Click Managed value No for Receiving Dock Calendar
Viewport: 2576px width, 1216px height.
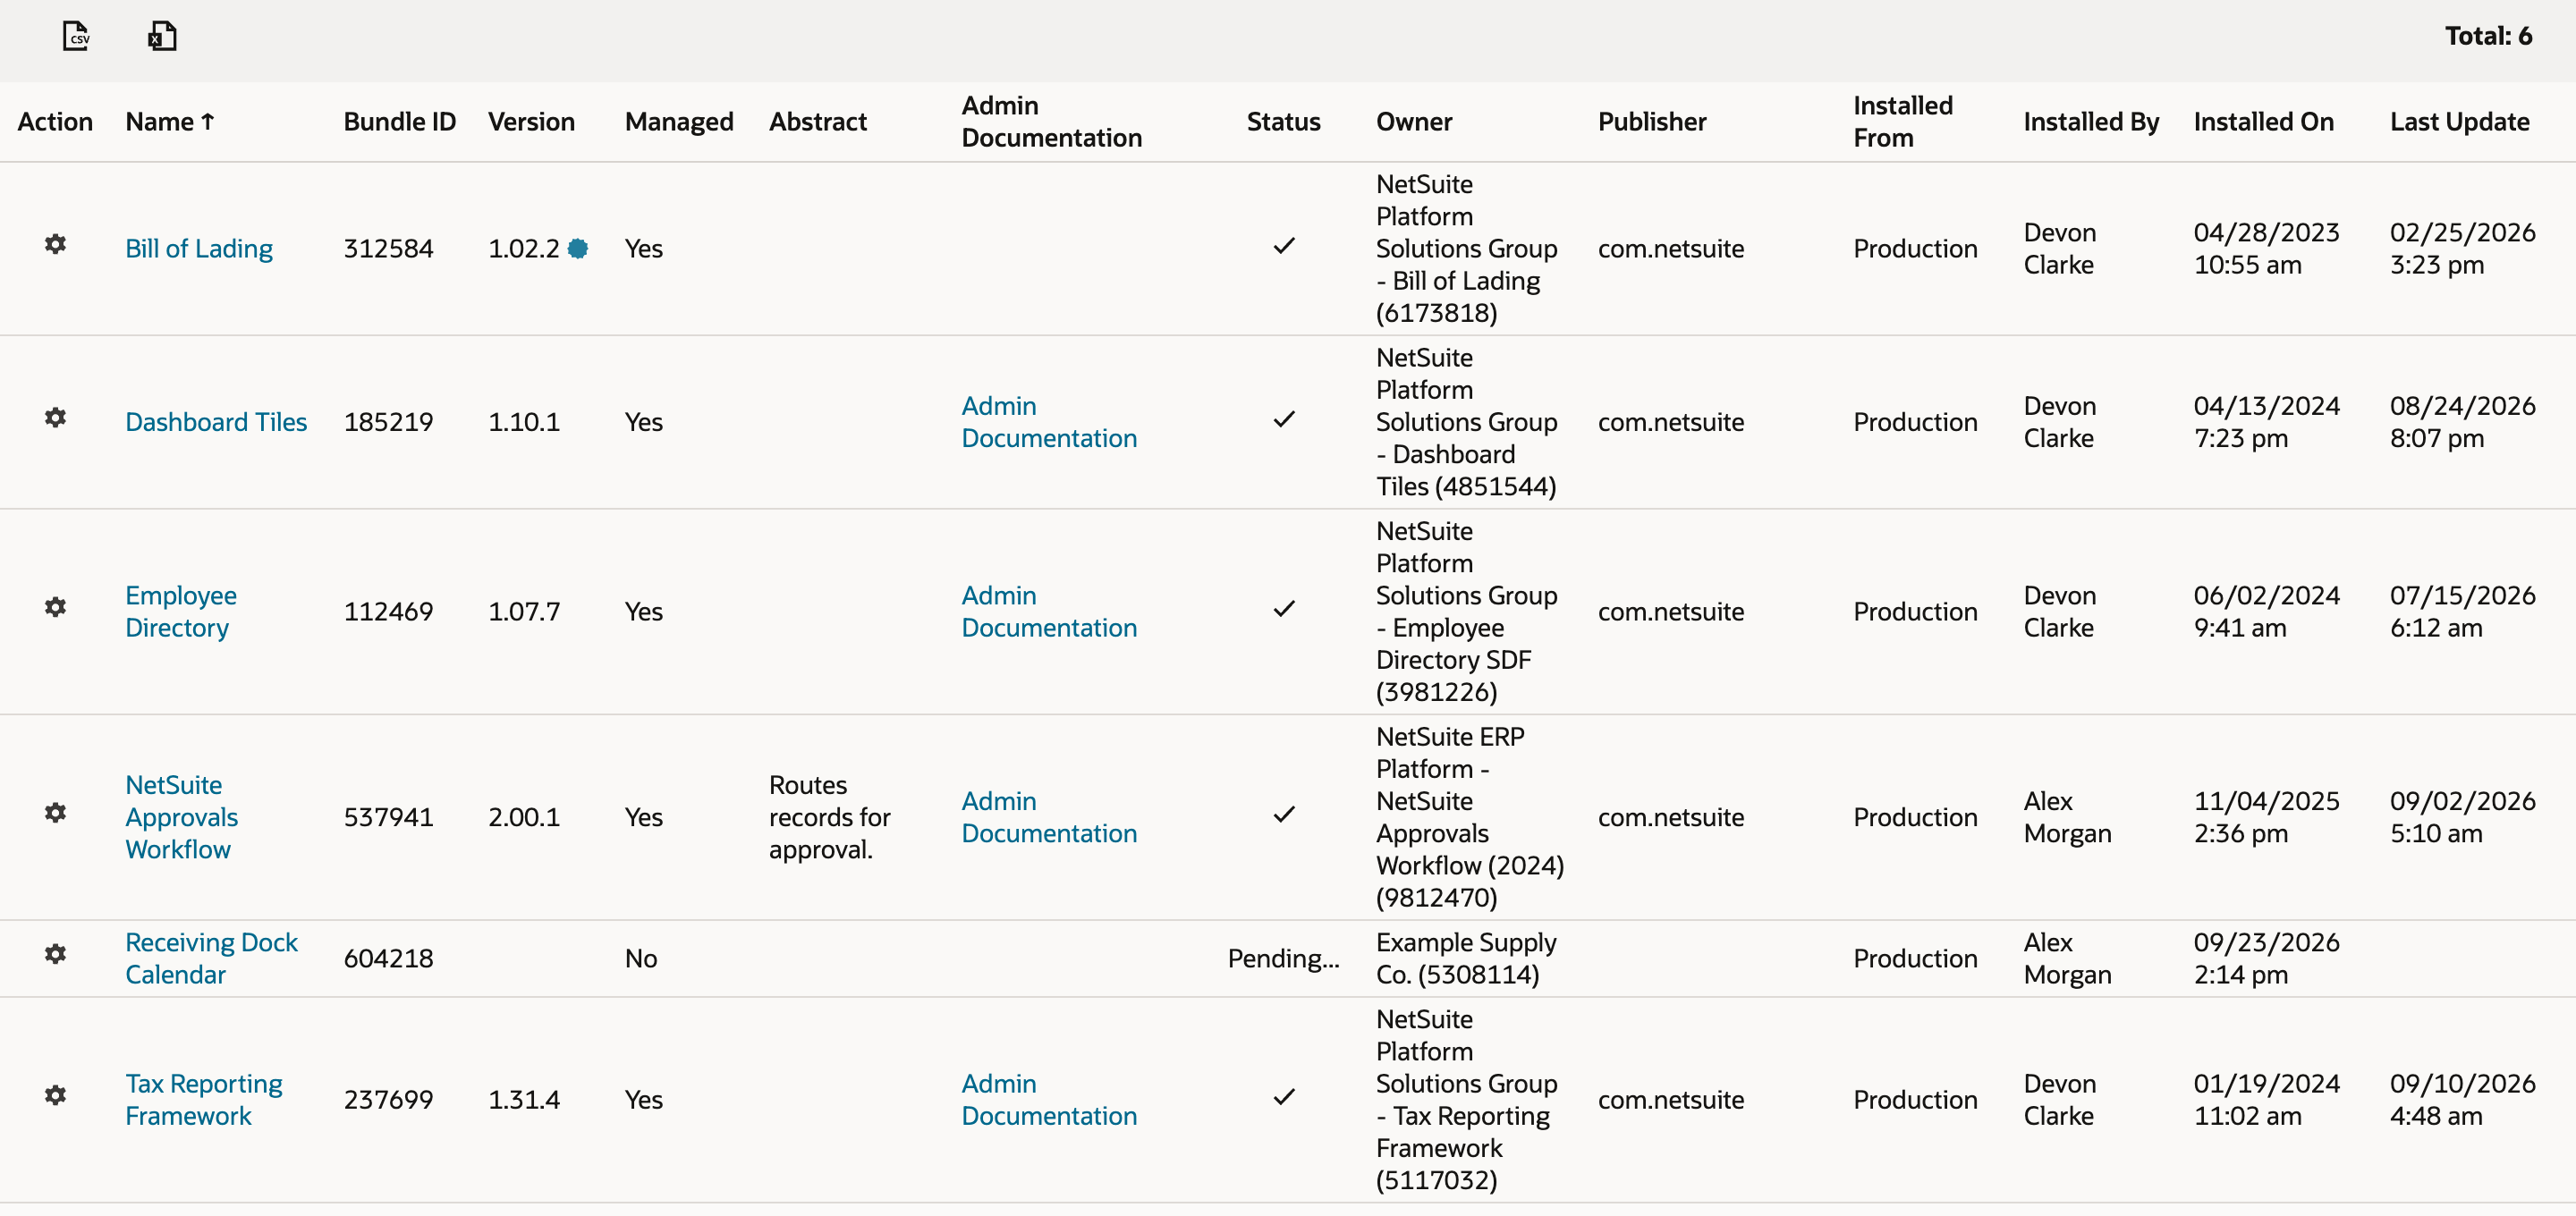click(641, 959)
